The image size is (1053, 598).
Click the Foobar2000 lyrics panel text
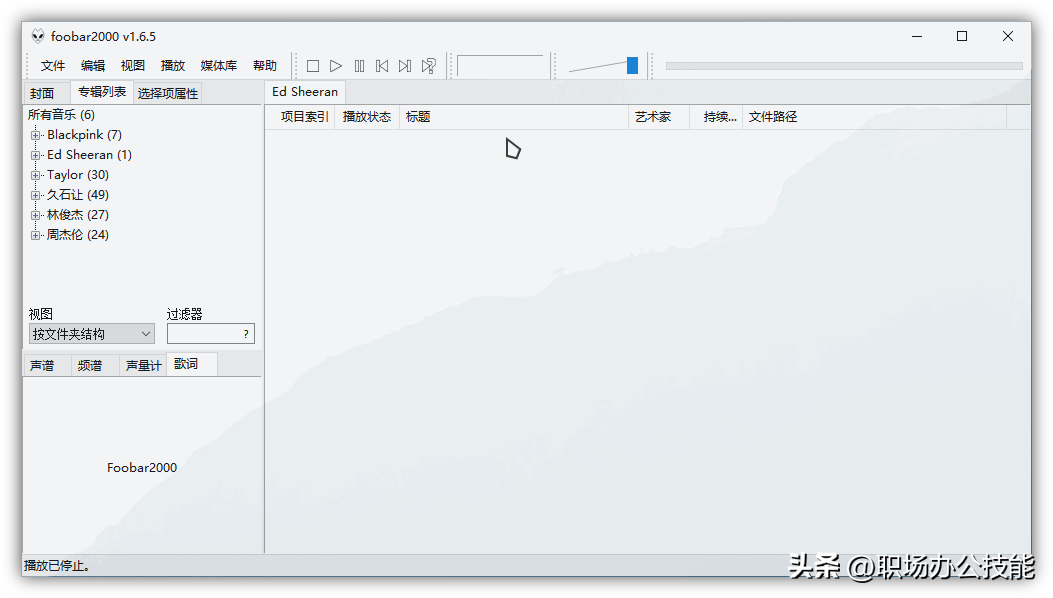pyautogui.click(x=142, y=468)
